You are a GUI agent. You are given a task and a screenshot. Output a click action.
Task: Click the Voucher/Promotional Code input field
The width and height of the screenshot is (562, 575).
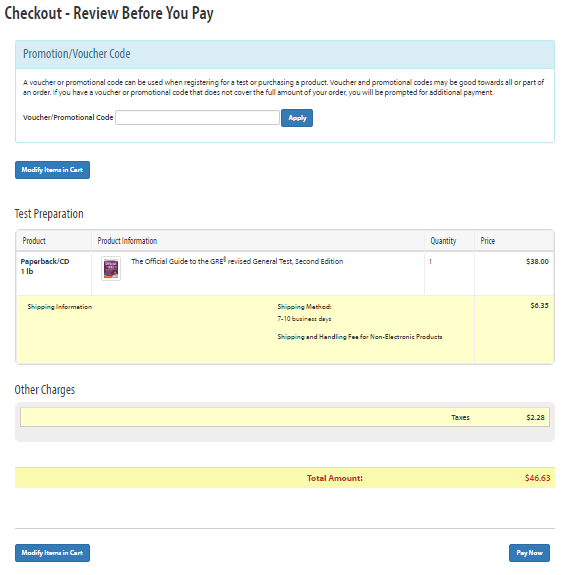pos(197,118)
